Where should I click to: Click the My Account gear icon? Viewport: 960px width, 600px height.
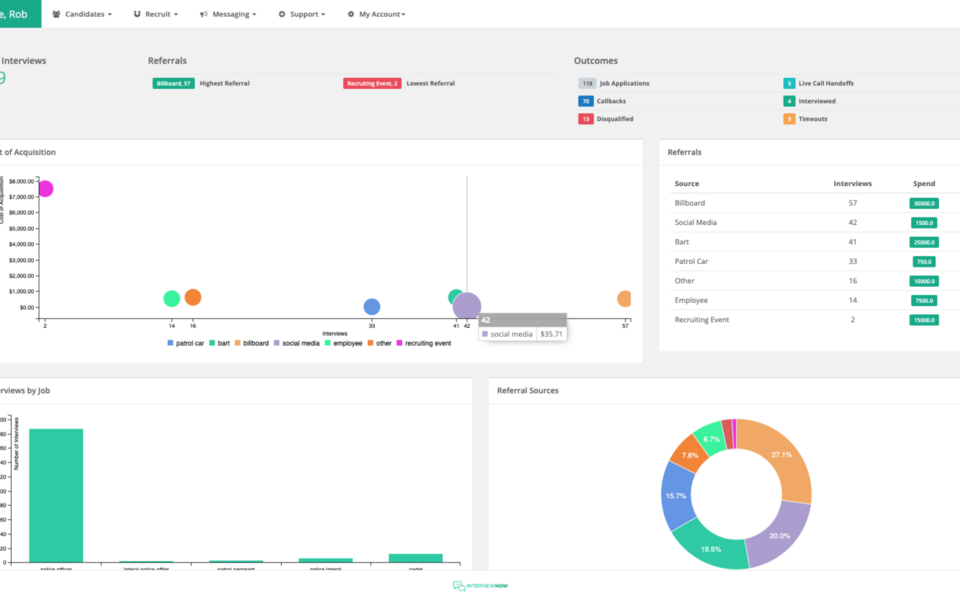coord(351,14)
